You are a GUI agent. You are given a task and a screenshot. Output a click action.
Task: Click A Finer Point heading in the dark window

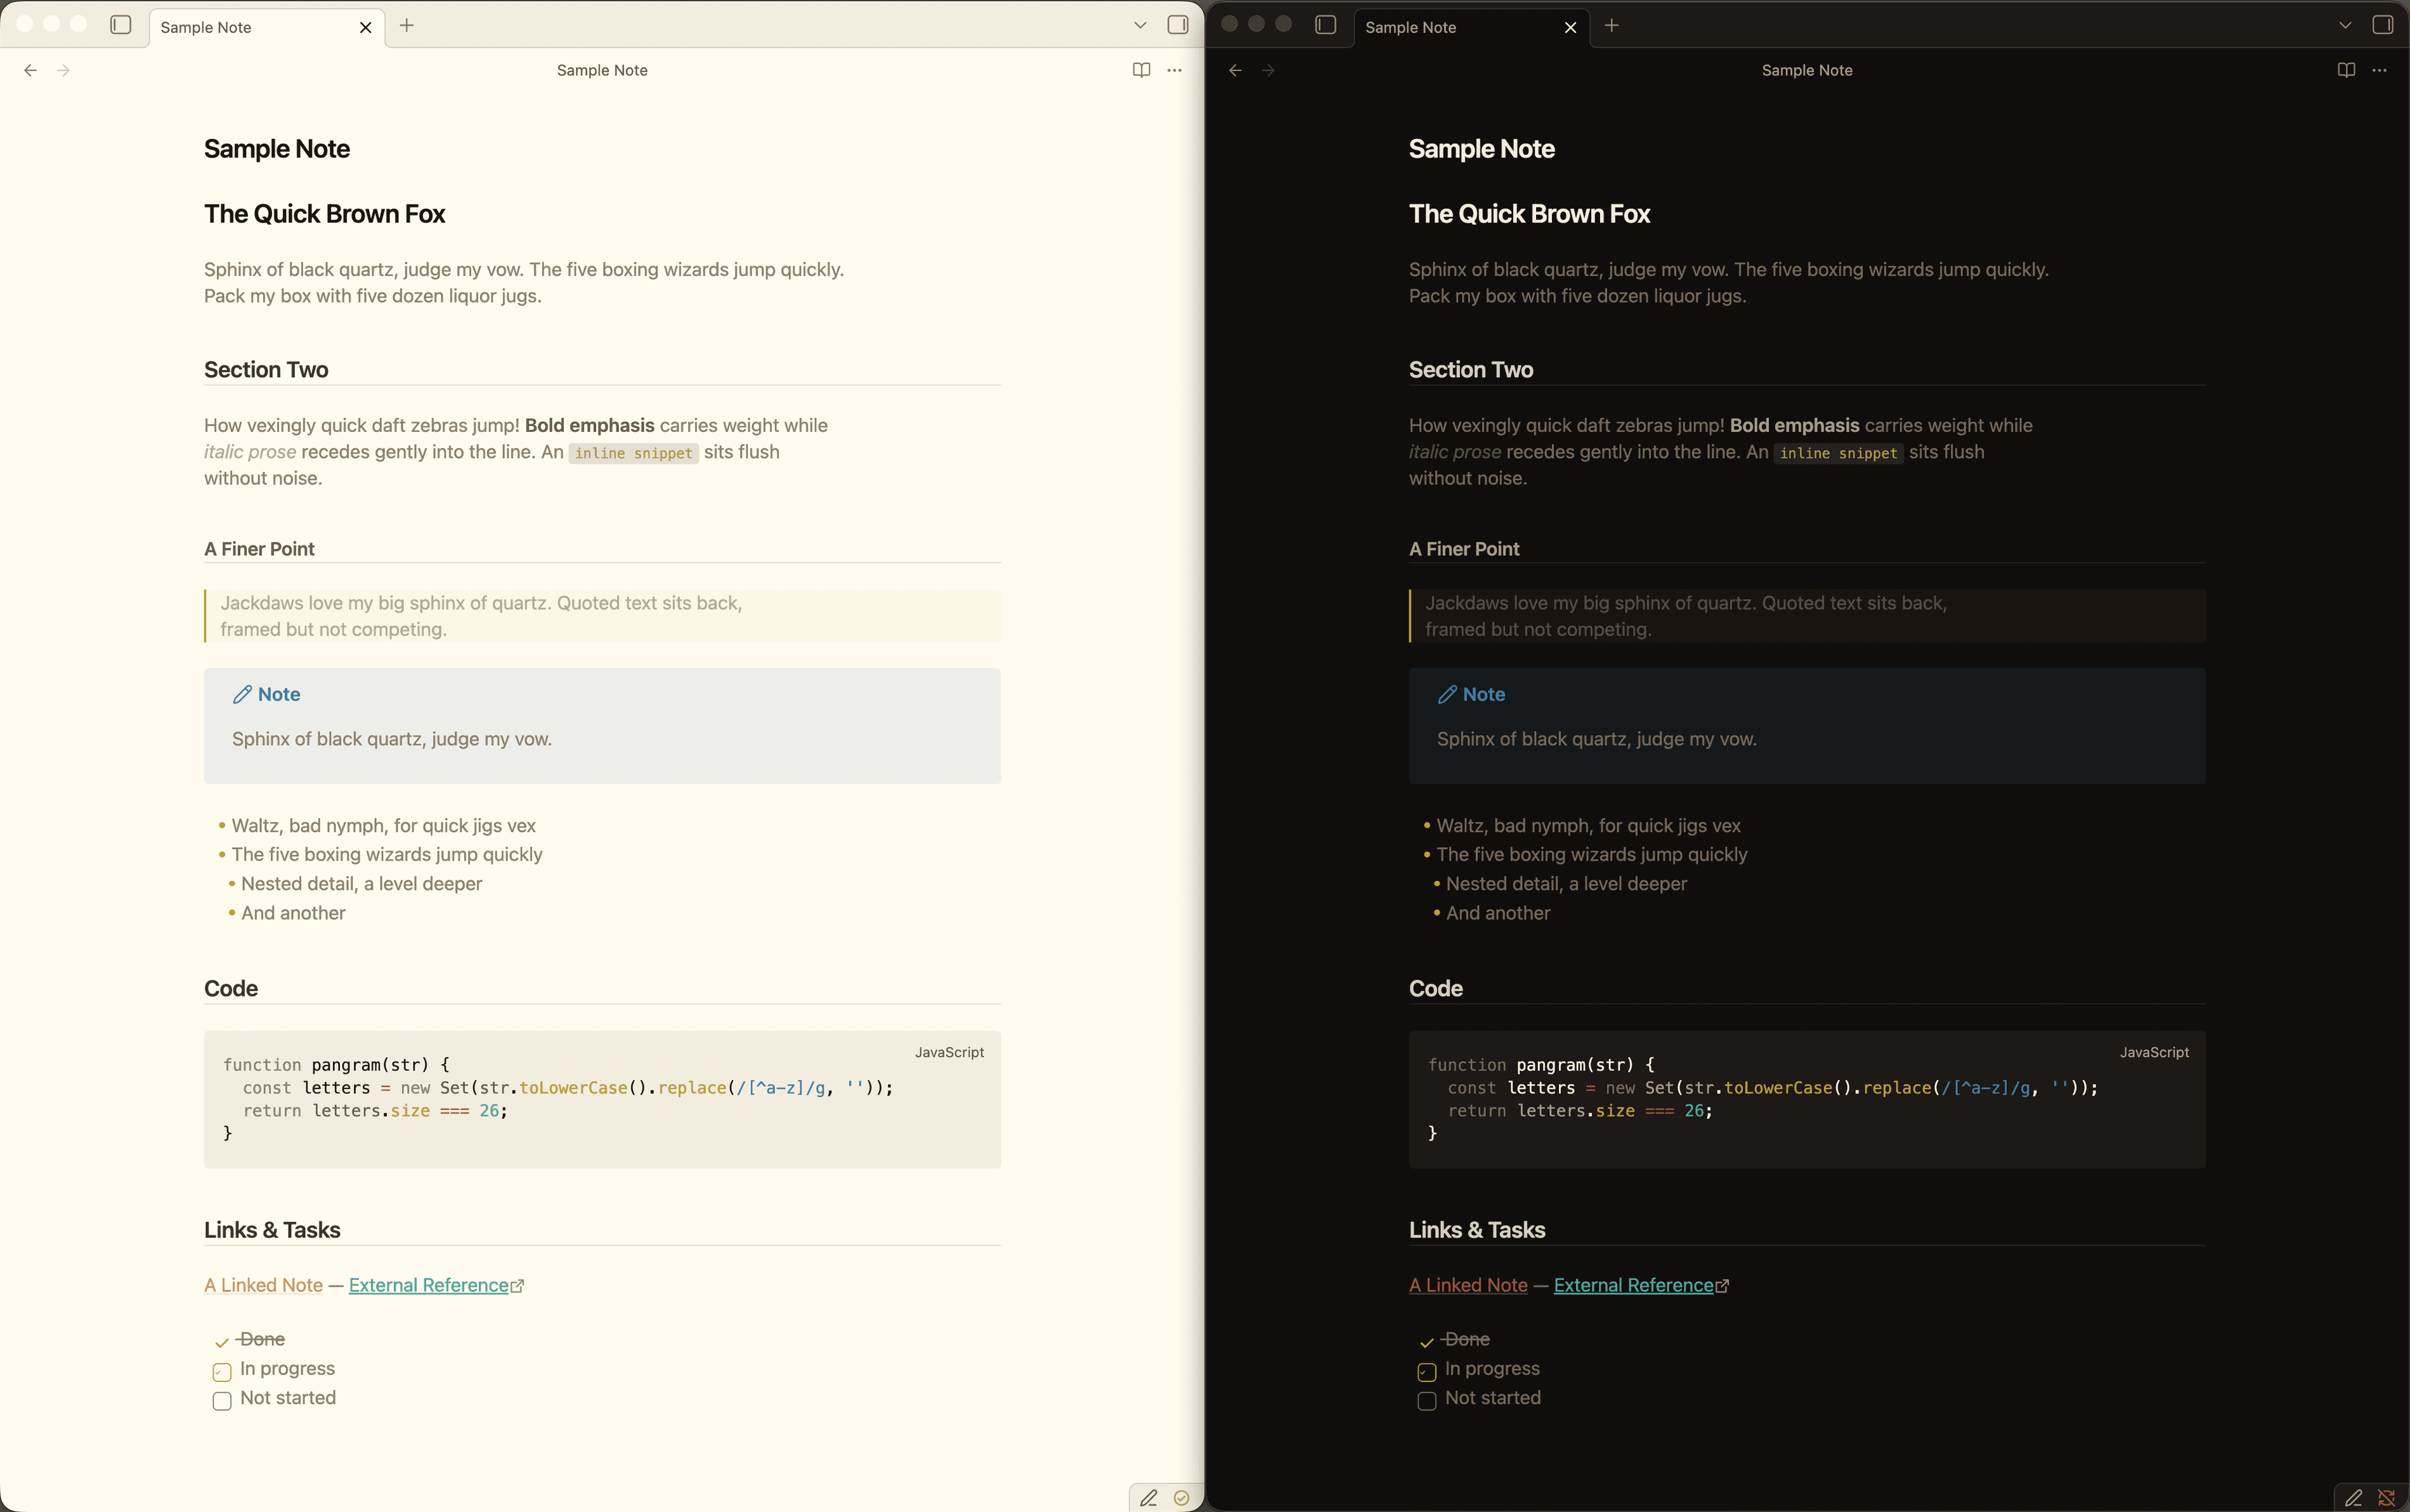pos(1464,549)
